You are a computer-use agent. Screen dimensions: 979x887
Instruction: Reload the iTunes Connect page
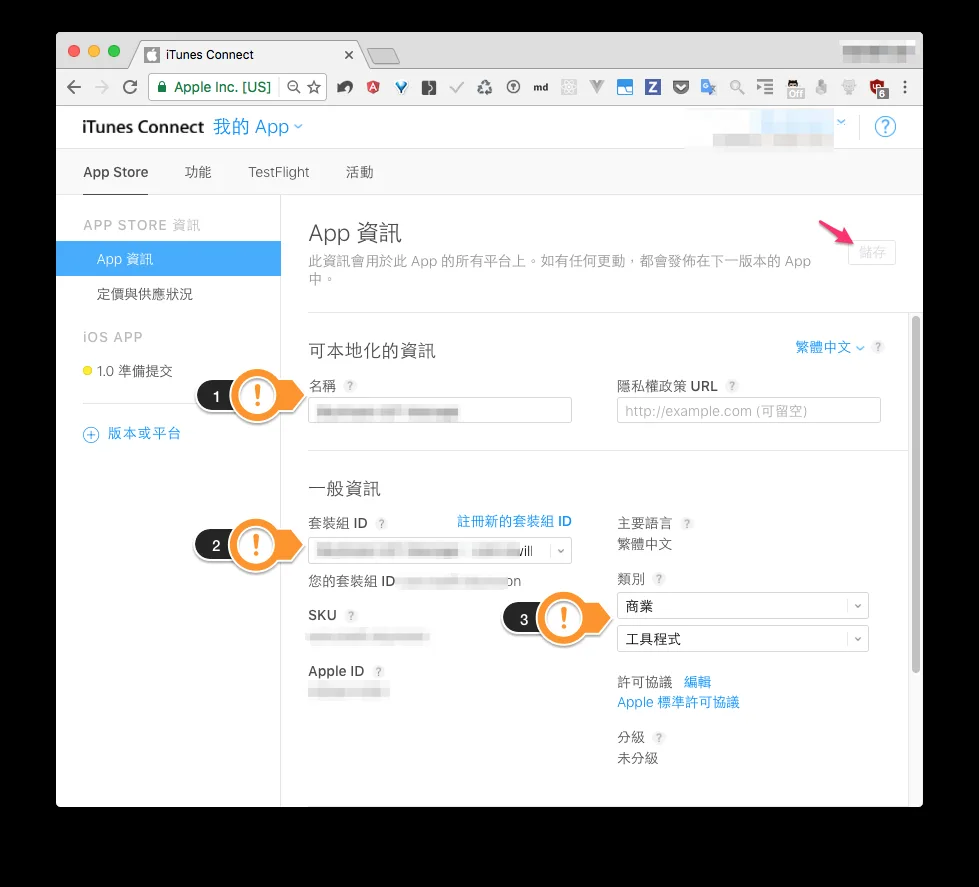tap(130, 87)
